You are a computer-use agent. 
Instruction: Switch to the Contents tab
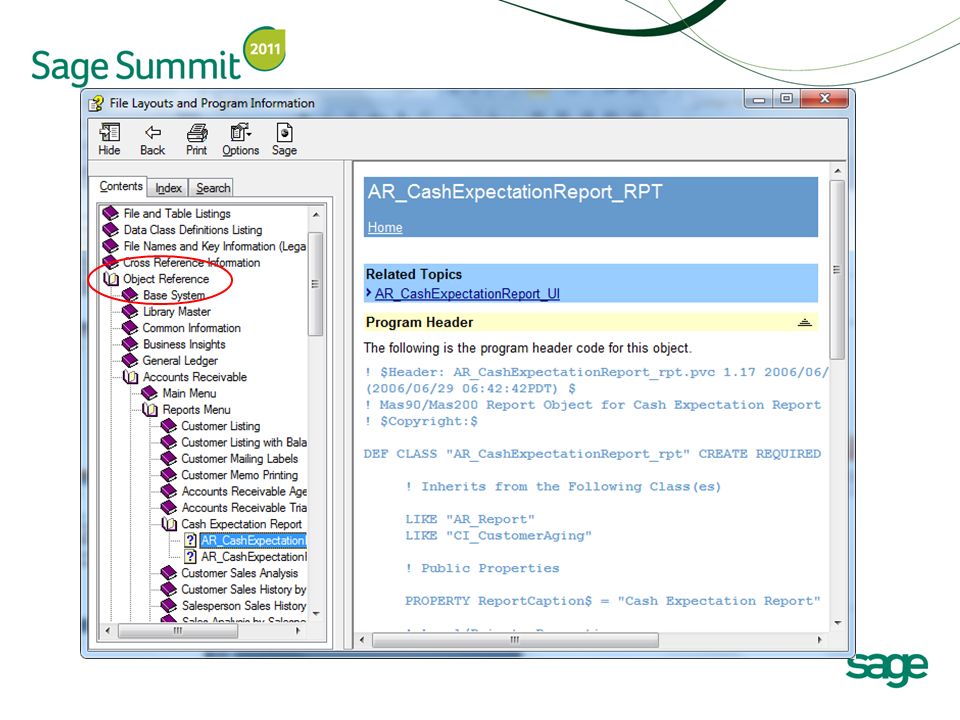[x=121, y=186]
